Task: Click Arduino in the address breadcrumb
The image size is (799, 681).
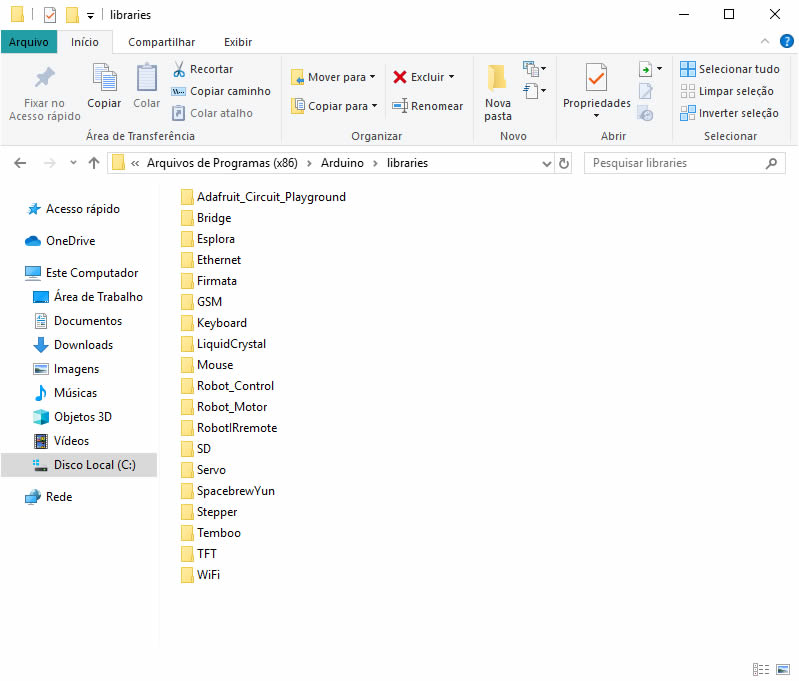Action: tap(342, 163)
